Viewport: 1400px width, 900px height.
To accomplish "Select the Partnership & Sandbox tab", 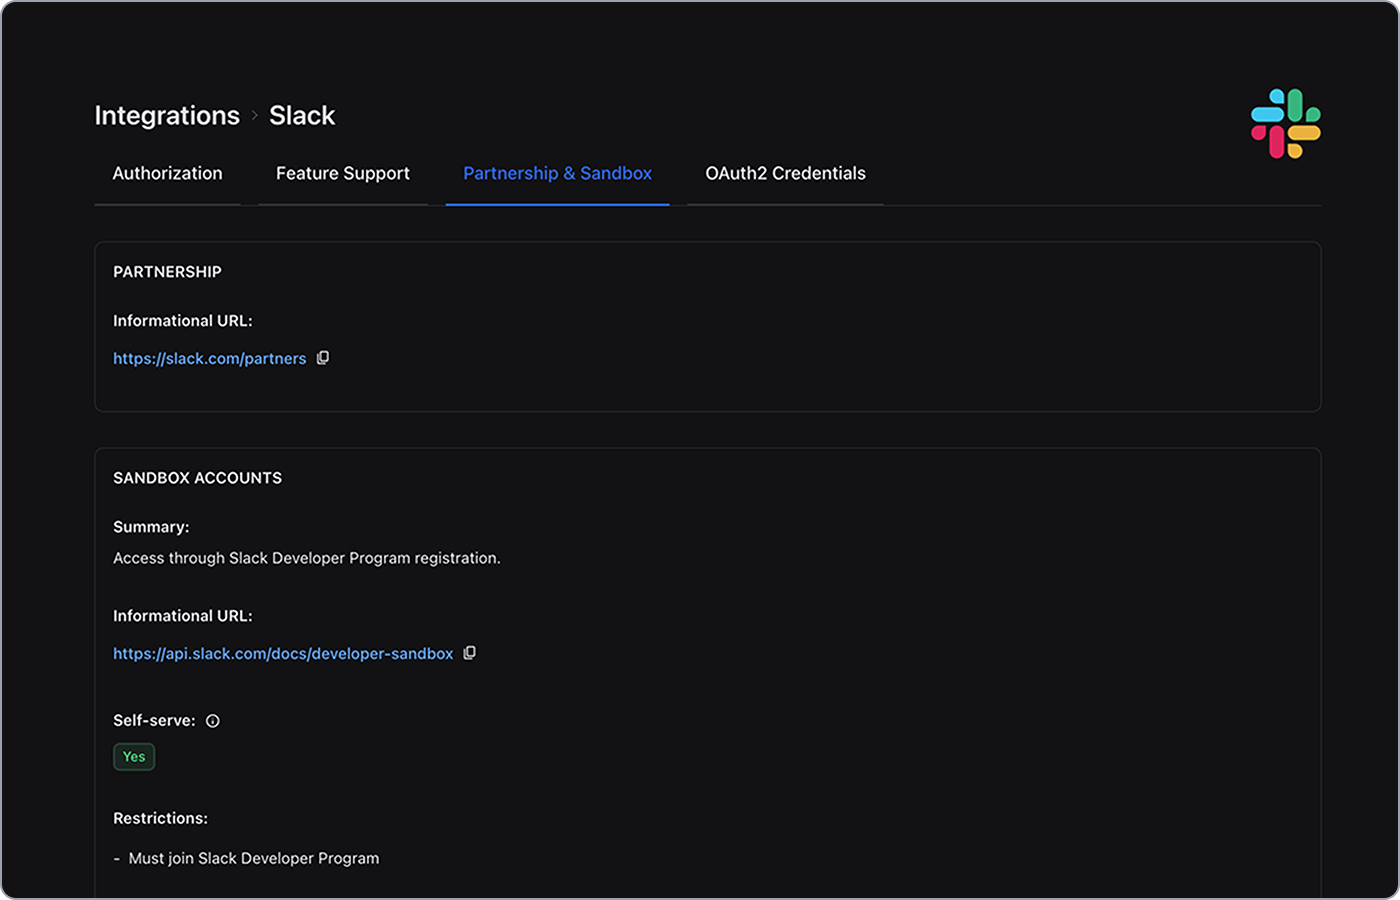I will 557,174.
